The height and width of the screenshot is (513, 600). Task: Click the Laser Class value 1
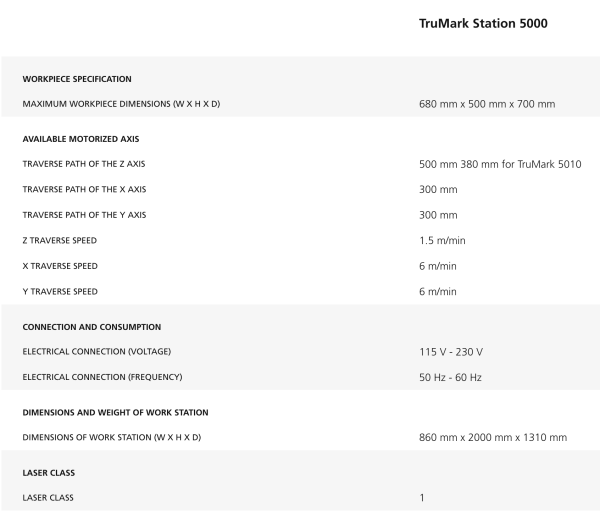pos(422,497)
